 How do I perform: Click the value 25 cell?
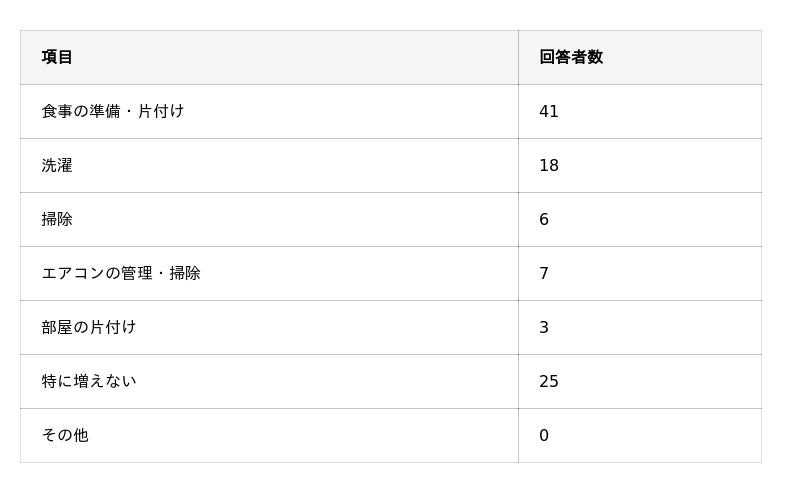point(640,381)
